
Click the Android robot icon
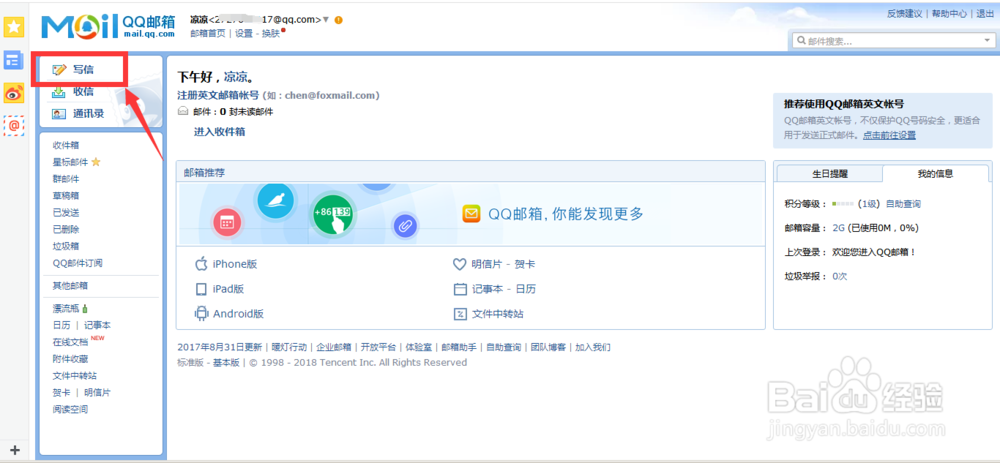click(202, 313)
